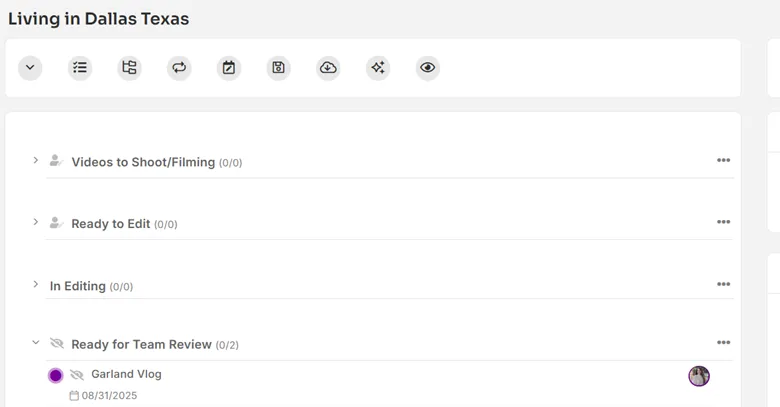
Task: Toggle hidden-eye icon beside Garland Vlog
Action: 77,375
